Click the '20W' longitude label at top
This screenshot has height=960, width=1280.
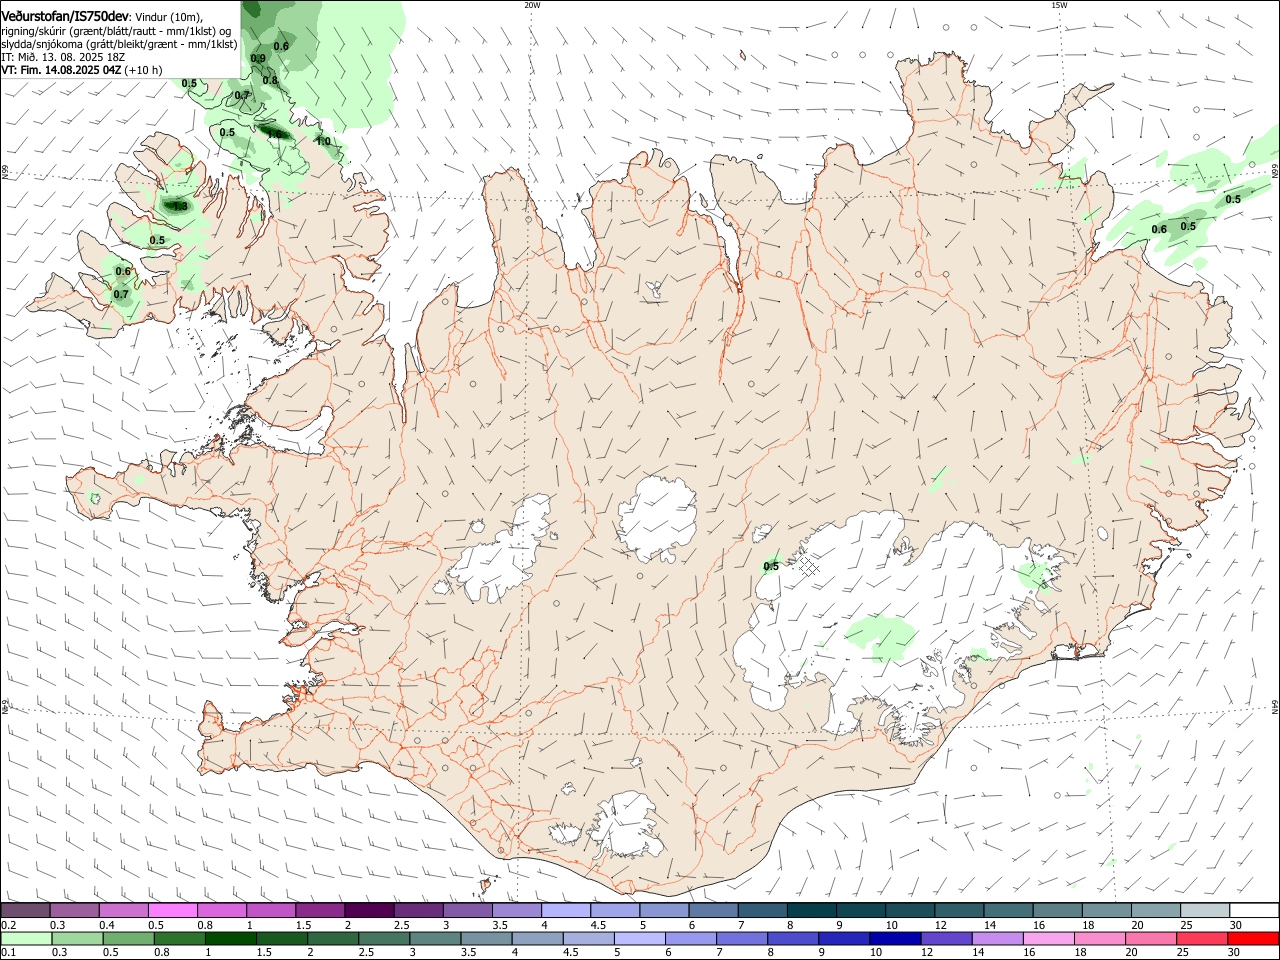pos(532,5)
